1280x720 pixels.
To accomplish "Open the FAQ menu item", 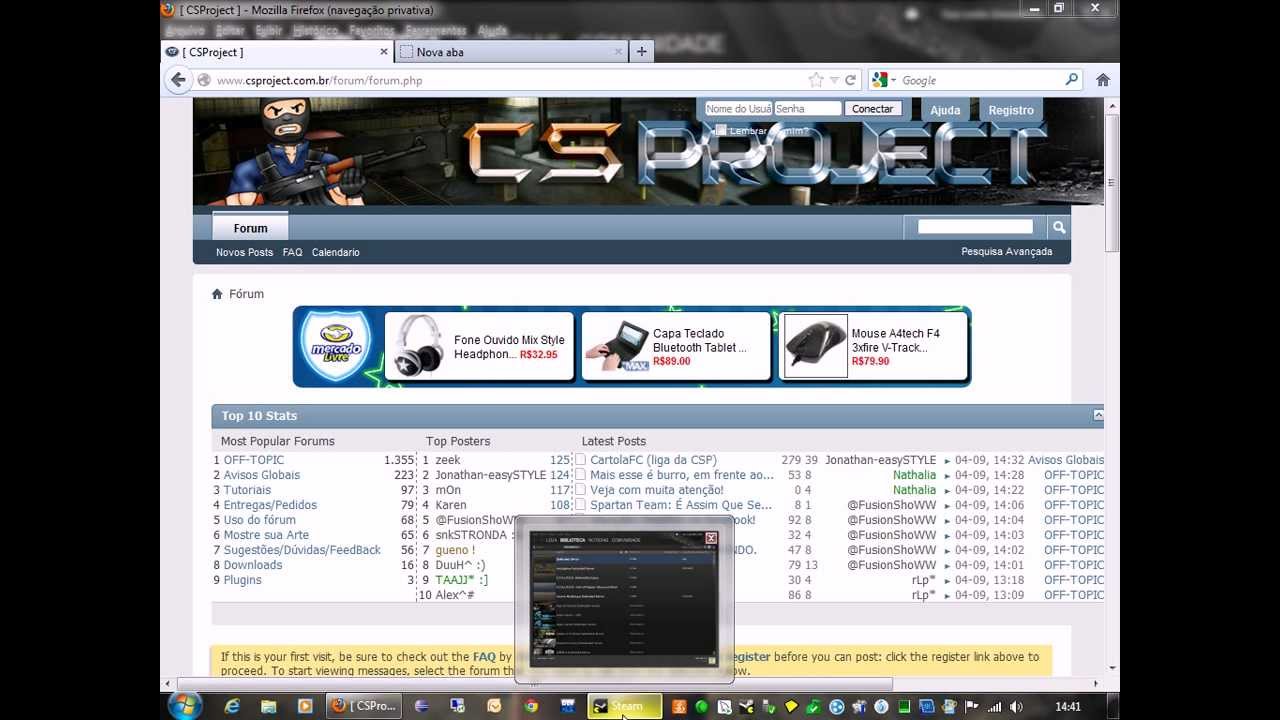I will [x=292, y=252].
